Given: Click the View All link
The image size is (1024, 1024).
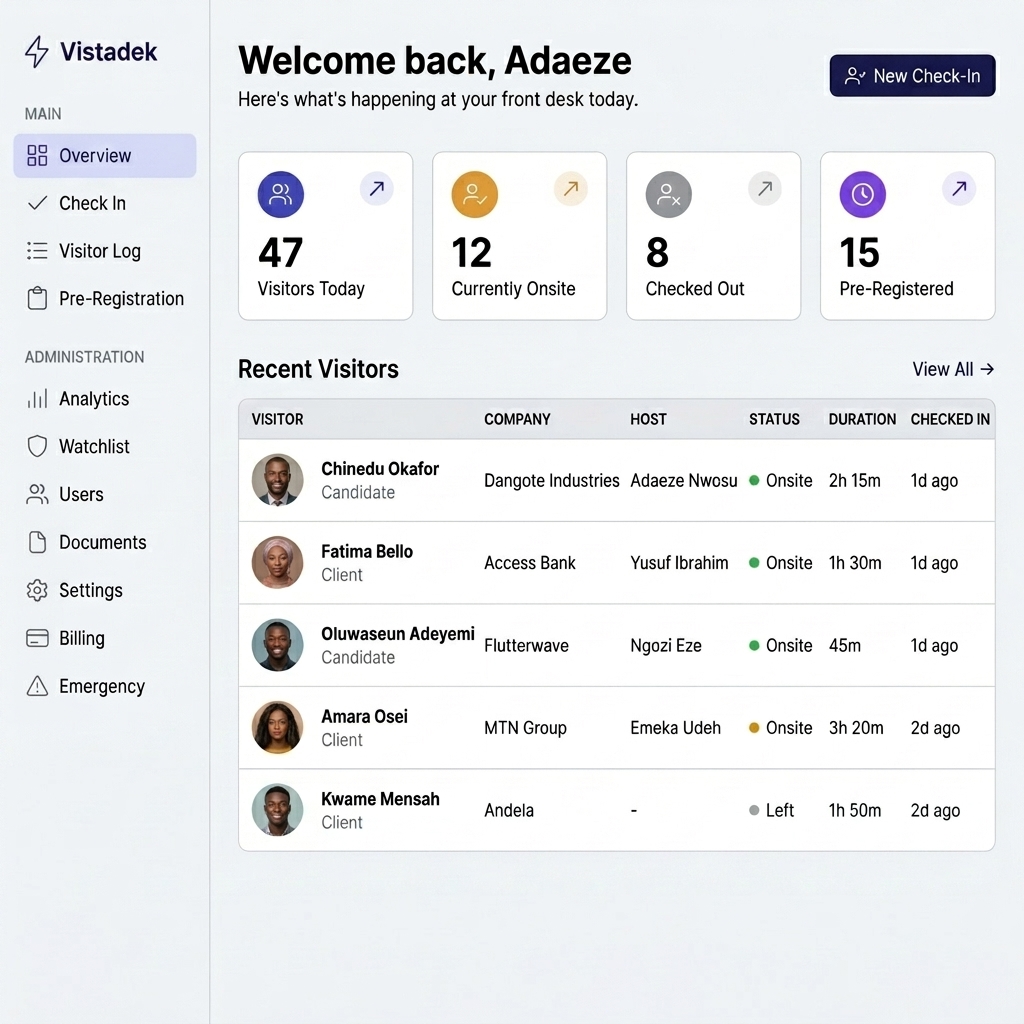Looking at the screenshot, I should 952,369.
